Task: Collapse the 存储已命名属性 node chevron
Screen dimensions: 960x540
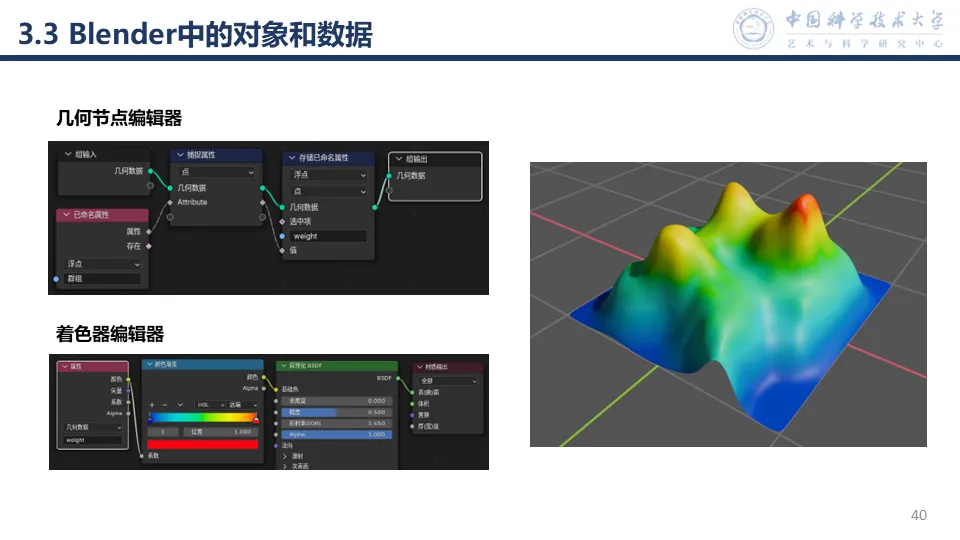Action: point(292,158)
